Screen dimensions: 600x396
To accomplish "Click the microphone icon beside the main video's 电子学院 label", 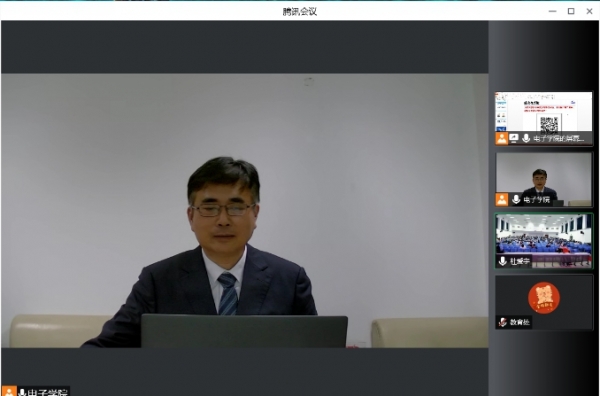I will pos(23,392).
